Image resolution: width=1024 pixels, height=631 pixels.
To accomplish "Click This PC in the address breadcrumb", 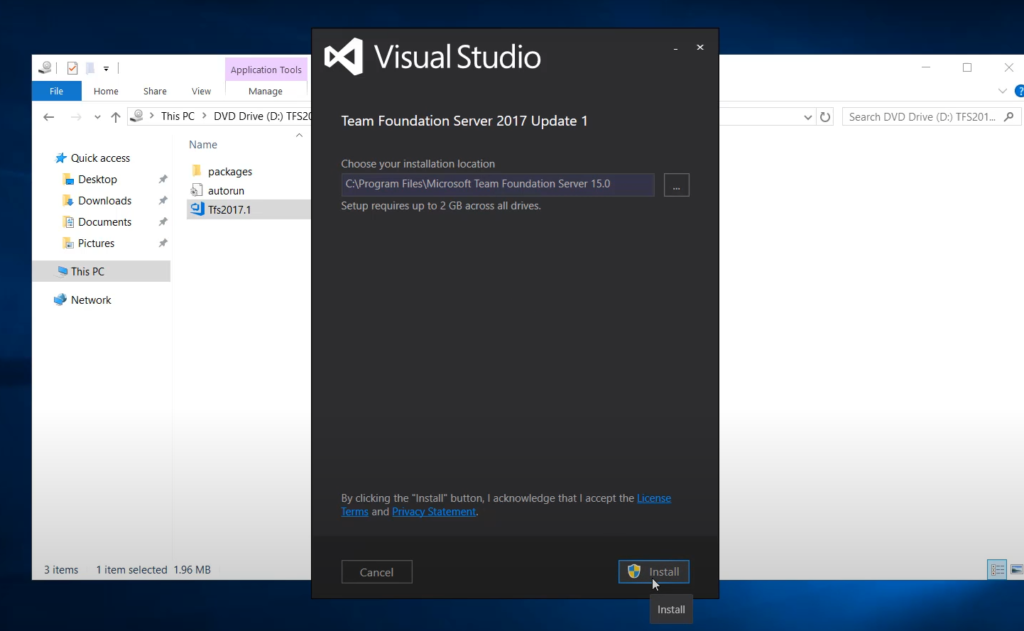I will 178,116.
